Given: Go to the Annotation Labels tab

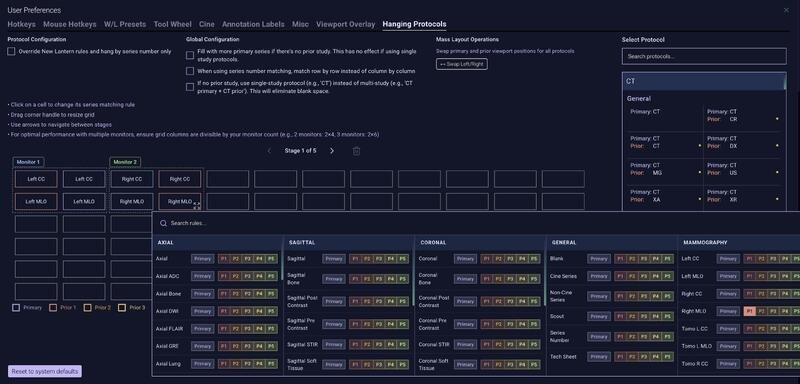Looking at the screenshot, I should pos(253,24).
